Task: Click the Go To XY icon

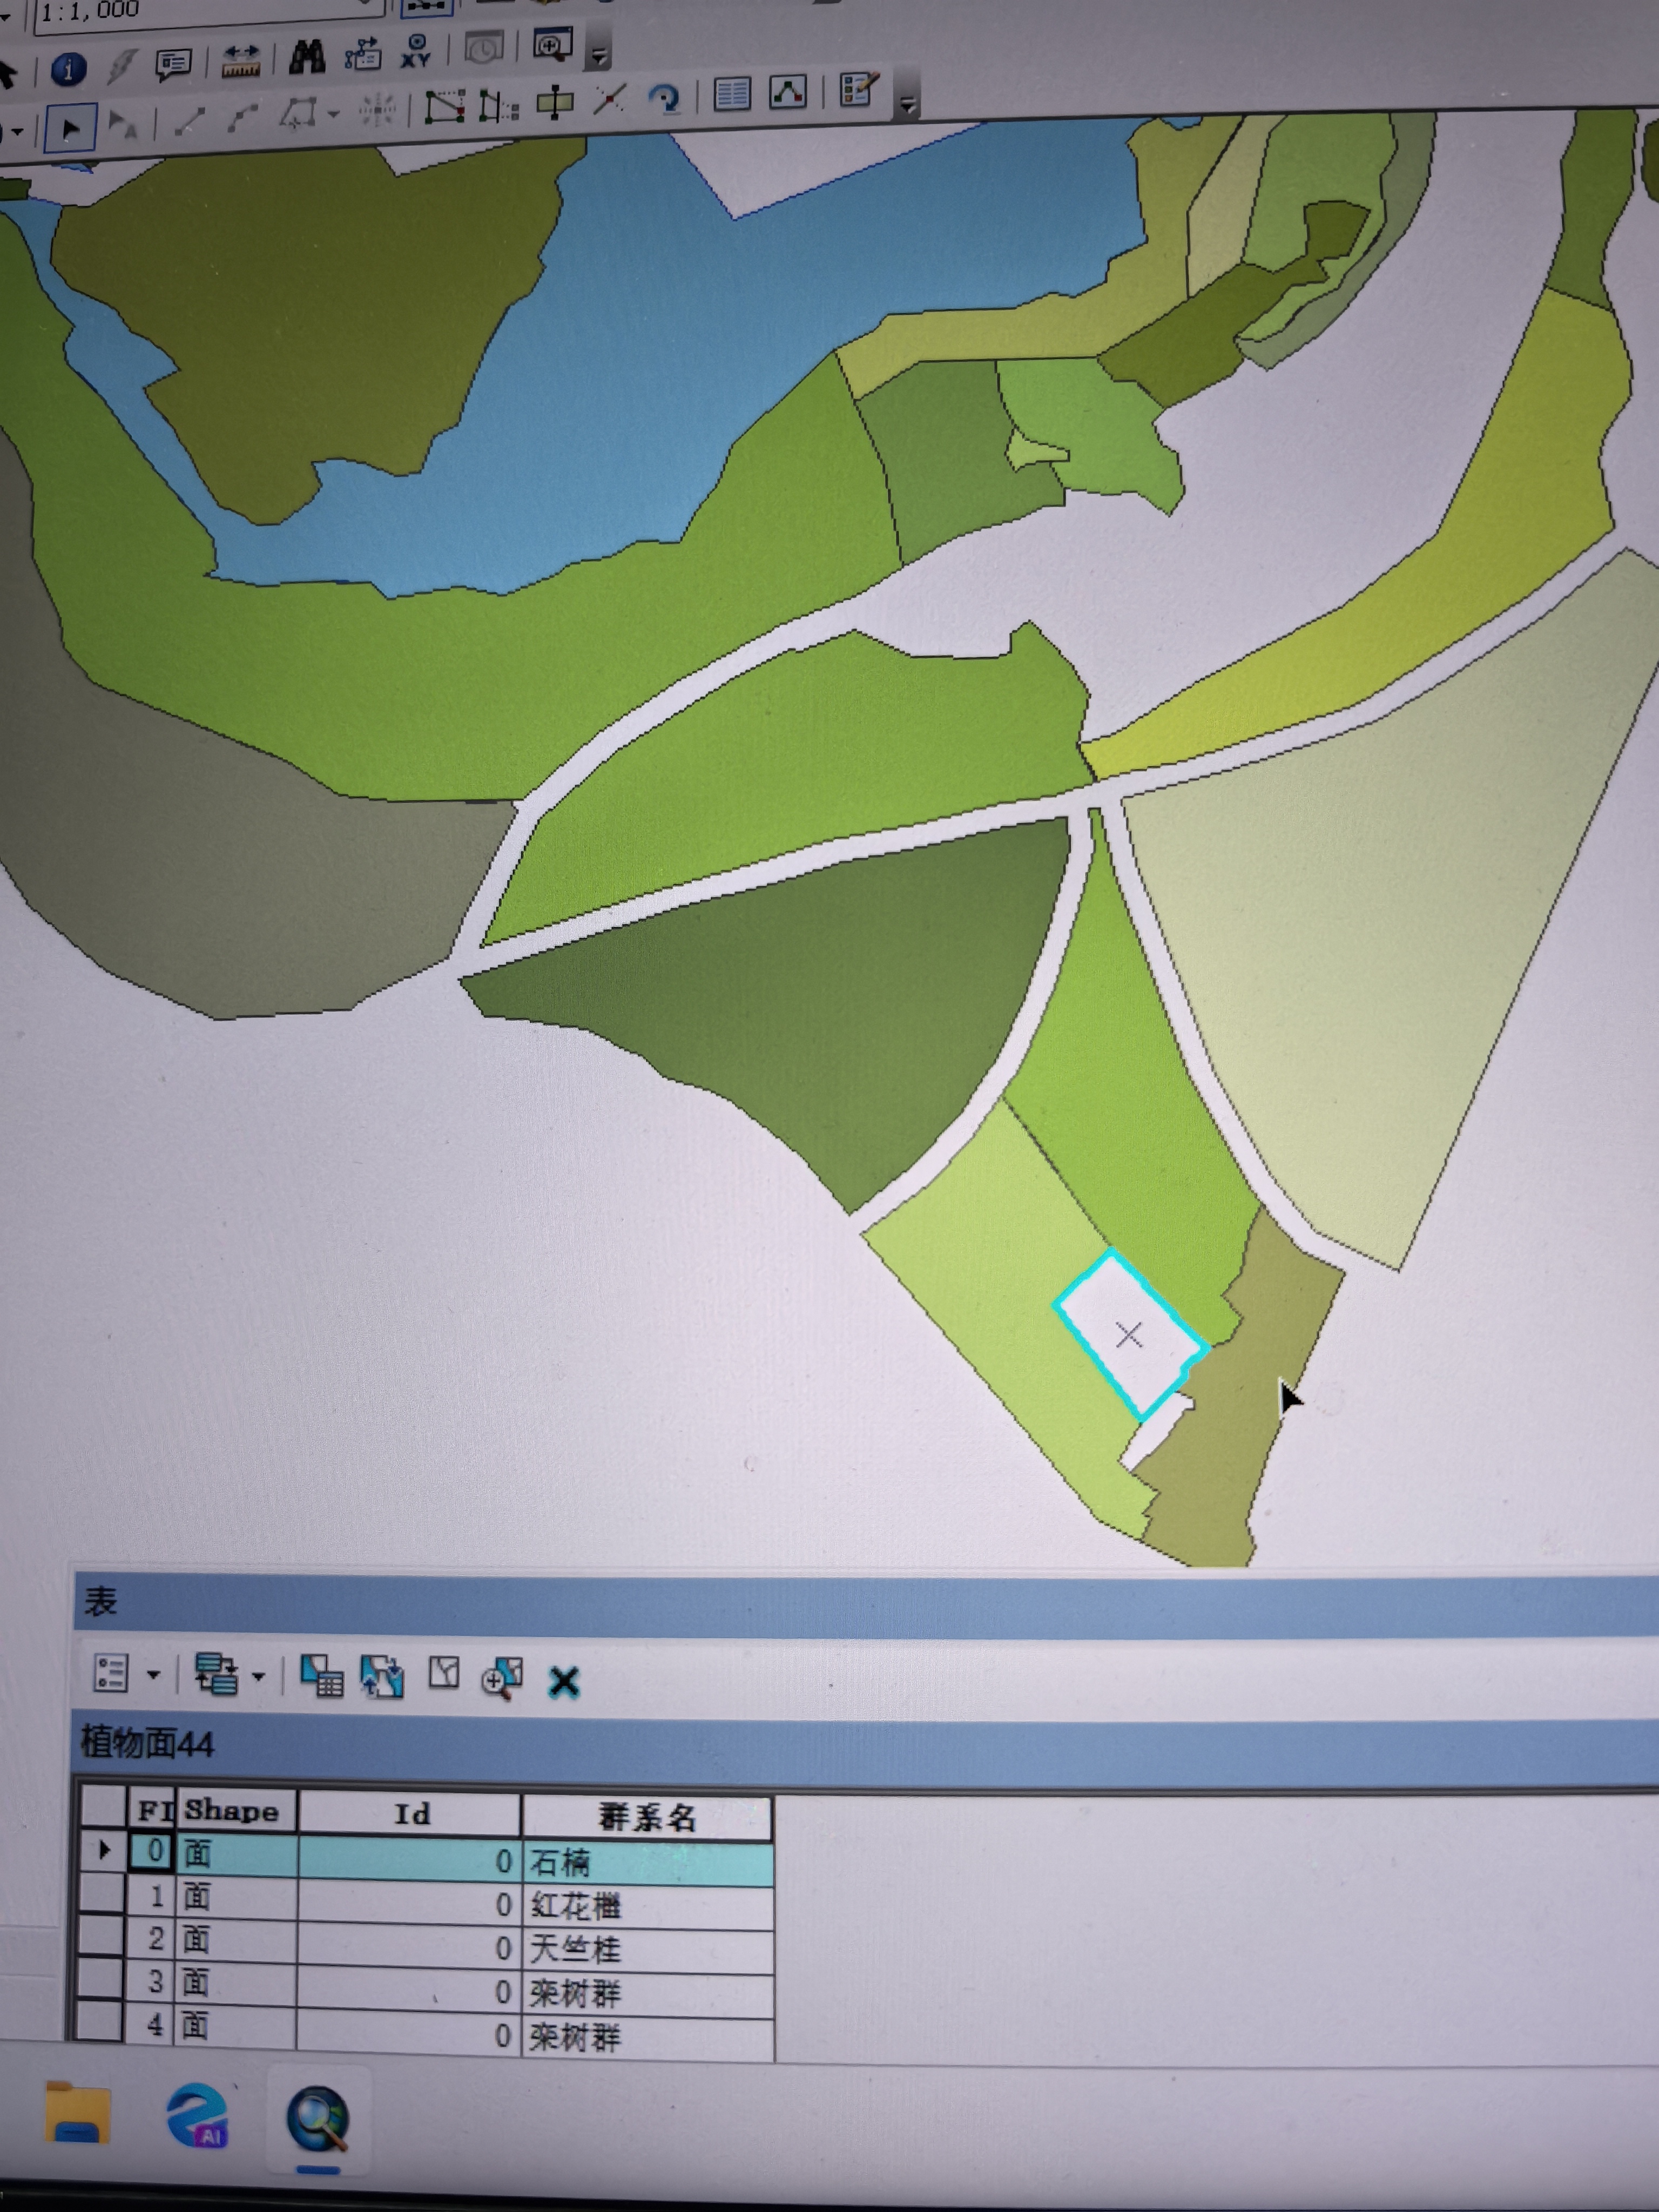Action: [x=416, y=52]
